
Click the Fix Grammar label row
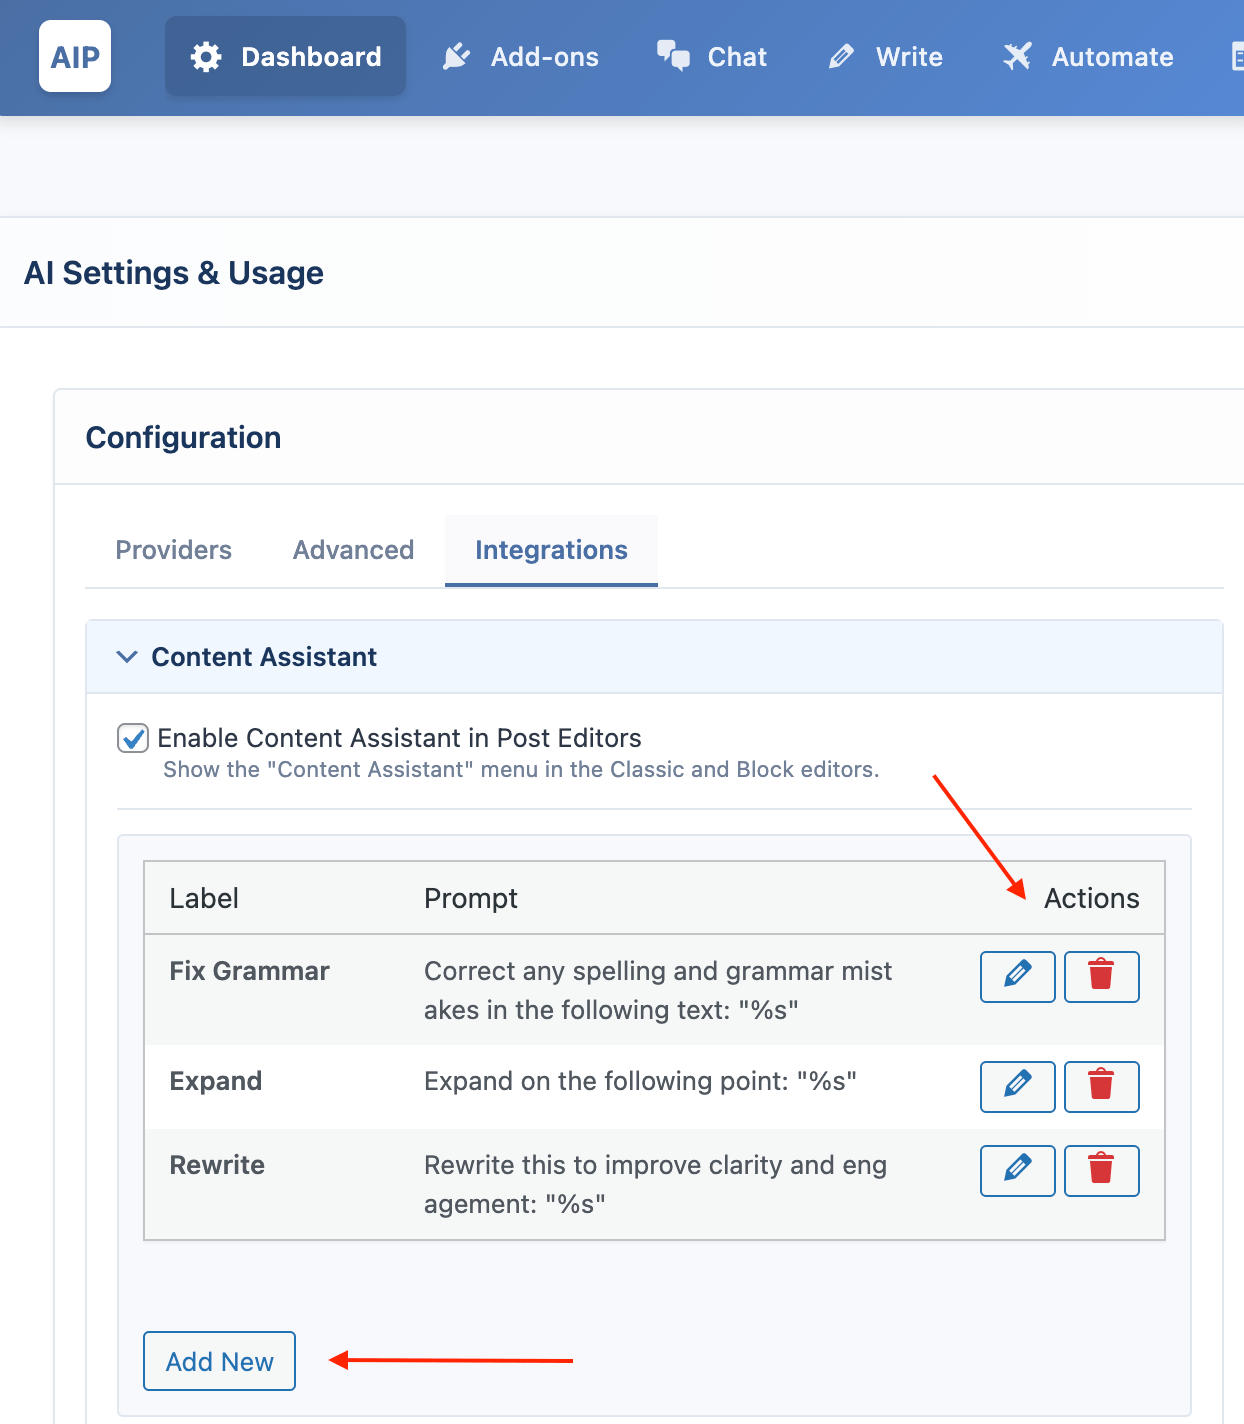(654, 990)
